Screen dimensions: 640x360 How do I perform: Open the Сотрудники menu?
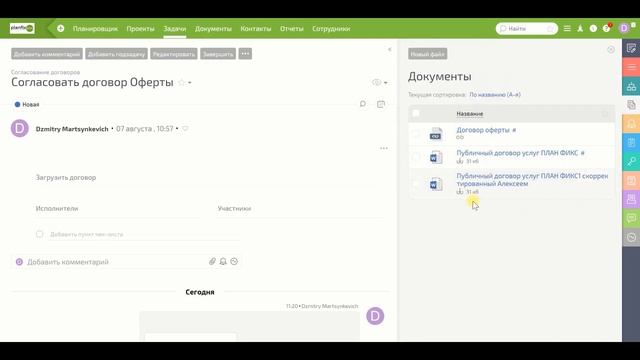click(331, 29)
